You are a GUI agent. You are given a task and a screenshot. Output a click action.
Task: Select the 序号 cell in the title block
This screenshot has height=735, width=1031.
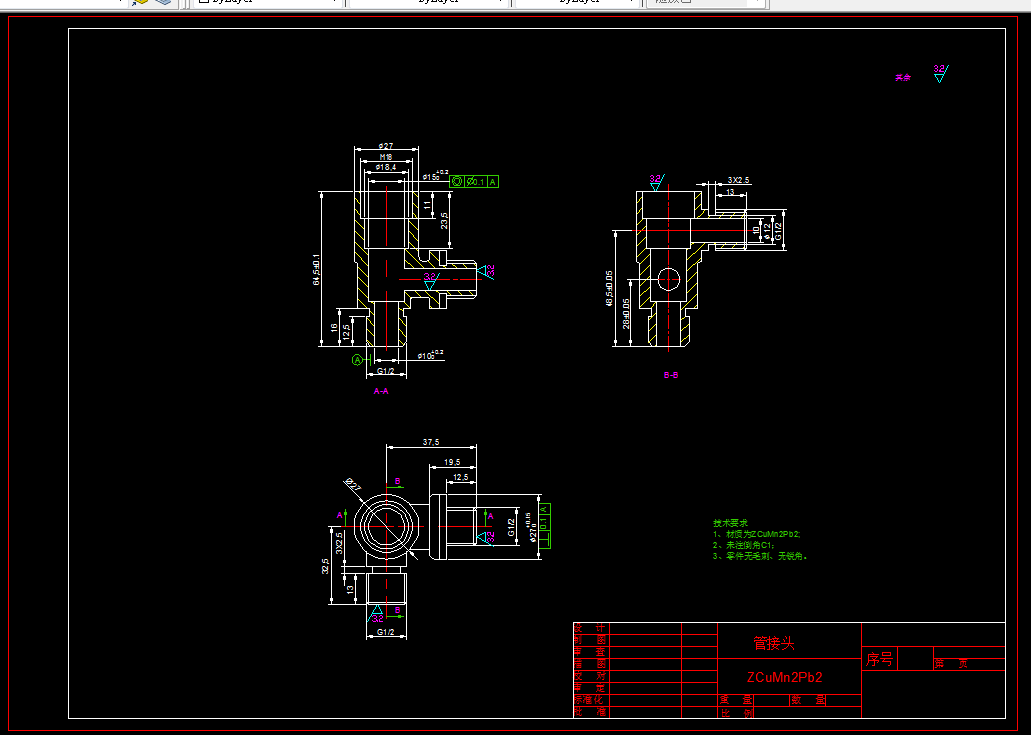coord(879,659)
